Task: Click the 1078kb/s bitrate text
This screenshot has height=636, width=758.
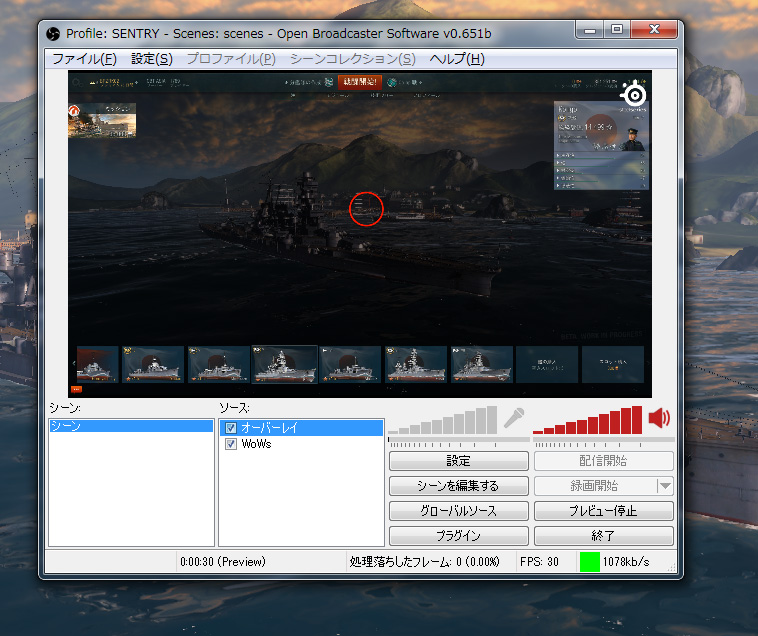Action: (626, 562)
